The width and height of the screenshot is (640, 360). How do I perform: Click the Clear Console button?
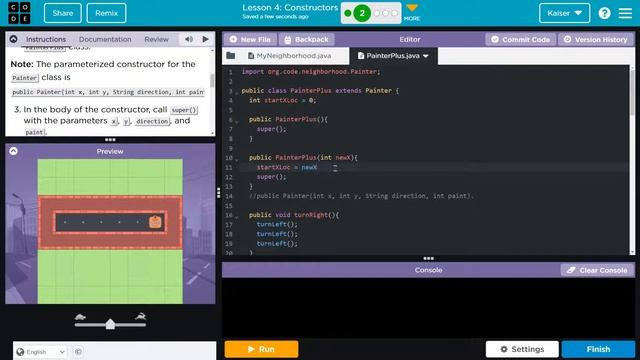pos(597,270)
